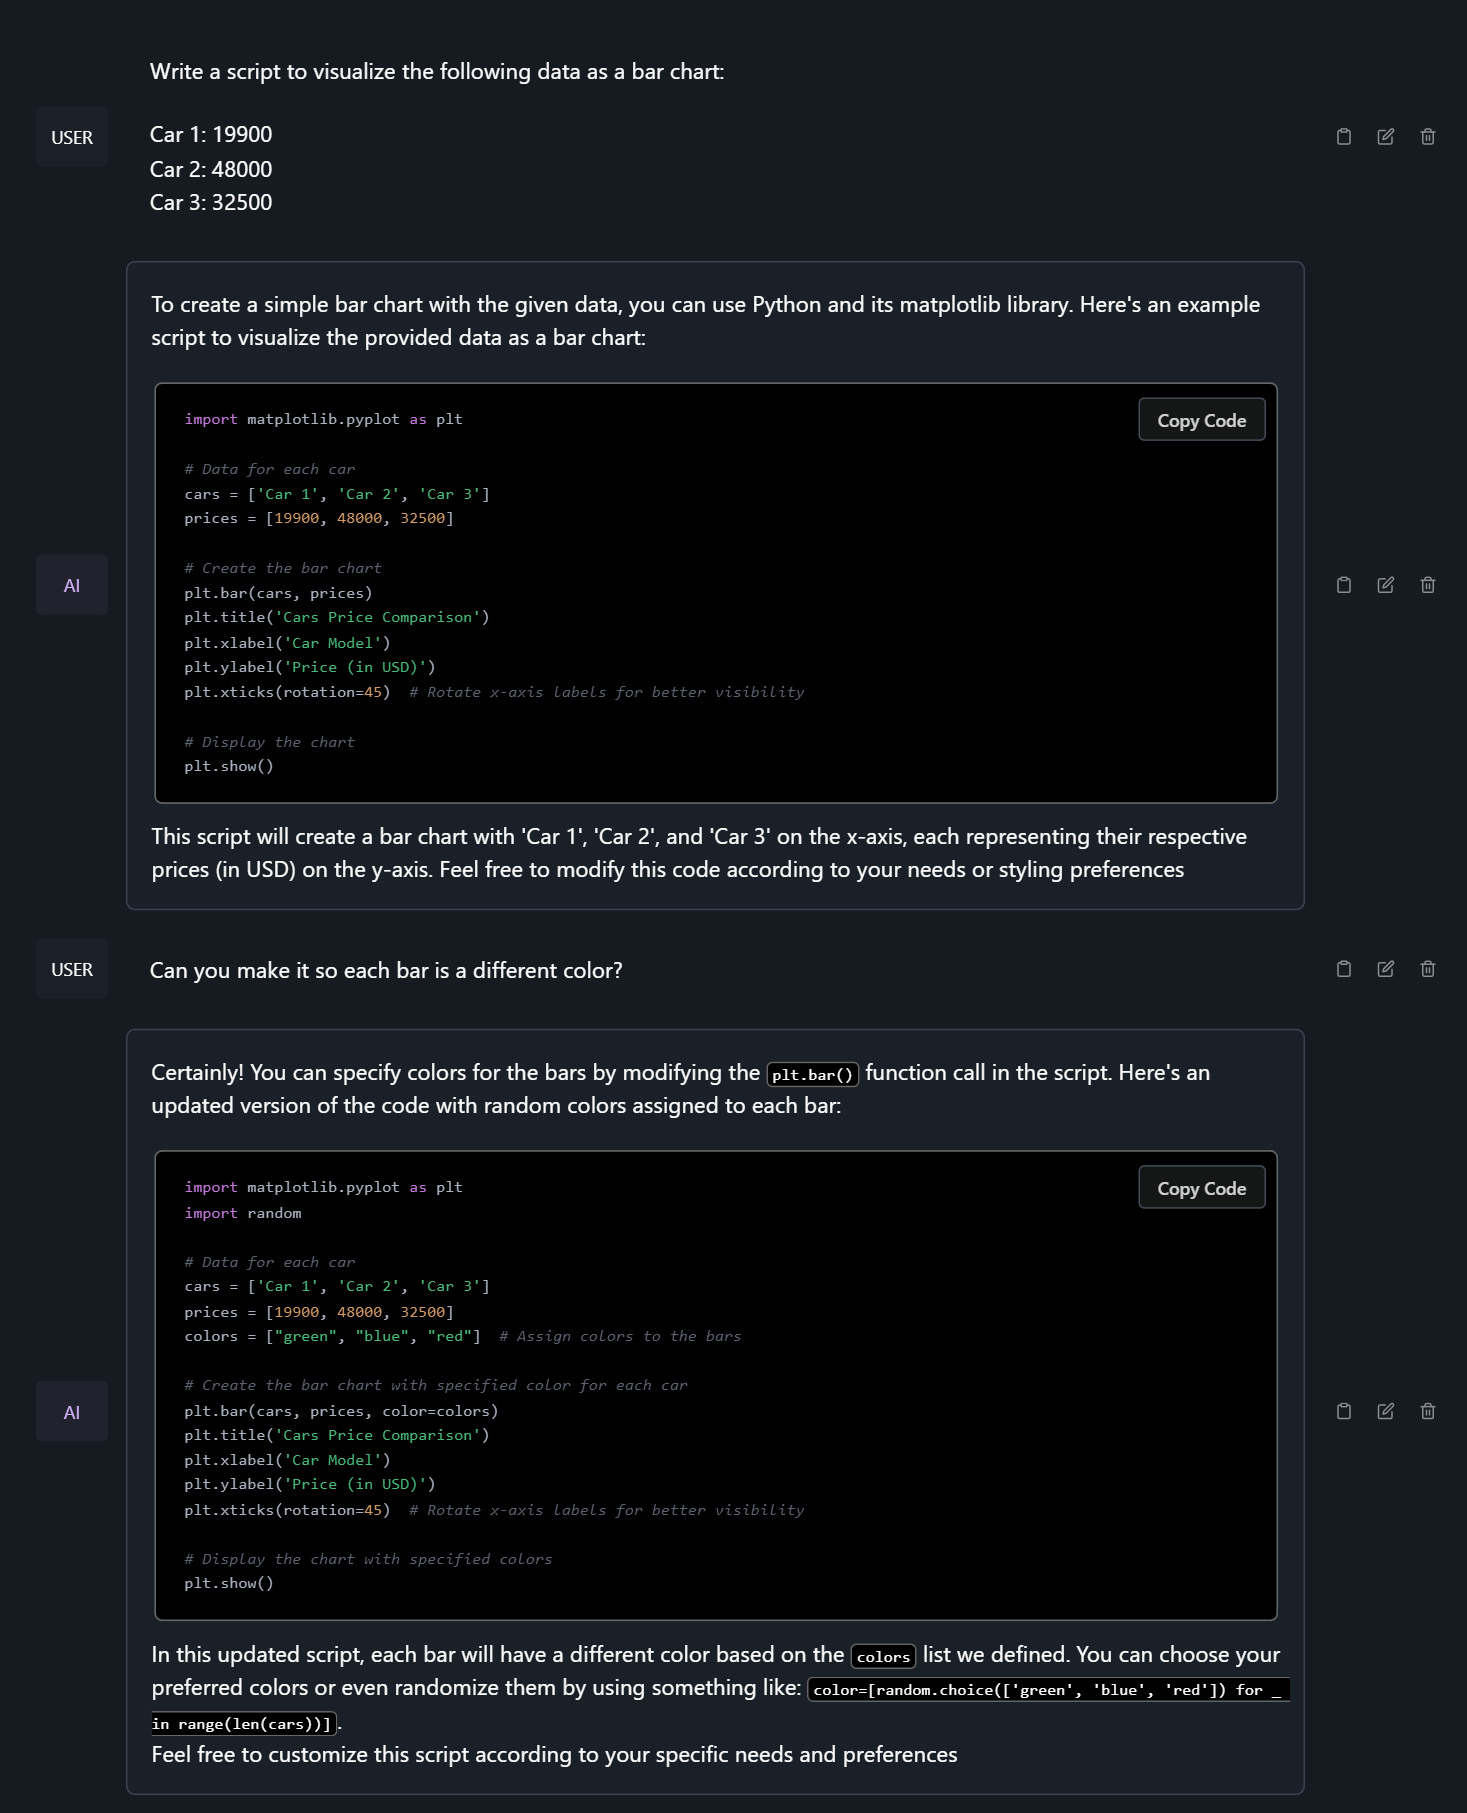Toggle the USER role label beside color question
This screenshot has width=1467, height=1813.
[72, 969]
